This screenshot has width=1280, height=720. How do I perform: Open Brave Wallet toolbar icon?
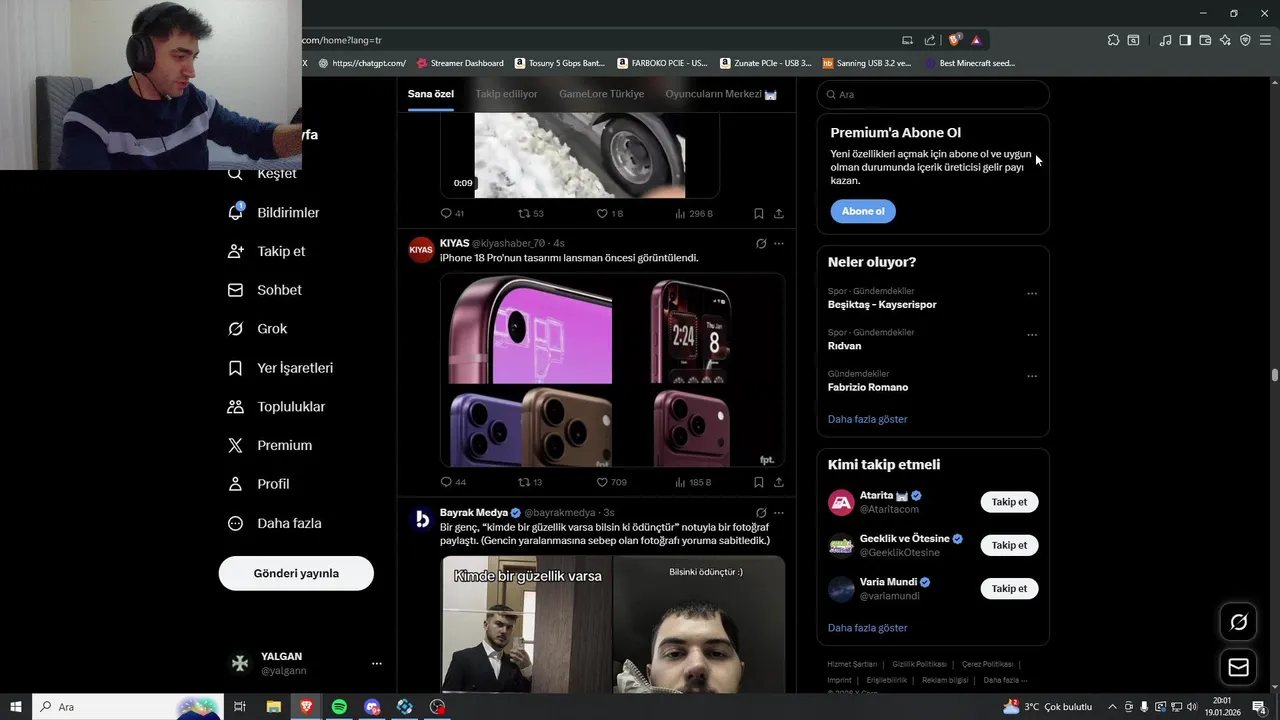[x=1205, y=40]
